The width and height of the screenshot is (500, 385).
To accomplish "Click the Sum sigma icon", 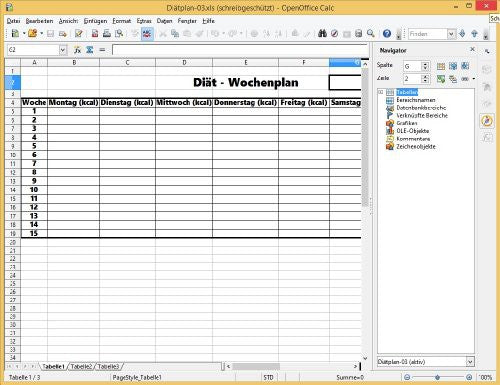I will click(90, 50).
